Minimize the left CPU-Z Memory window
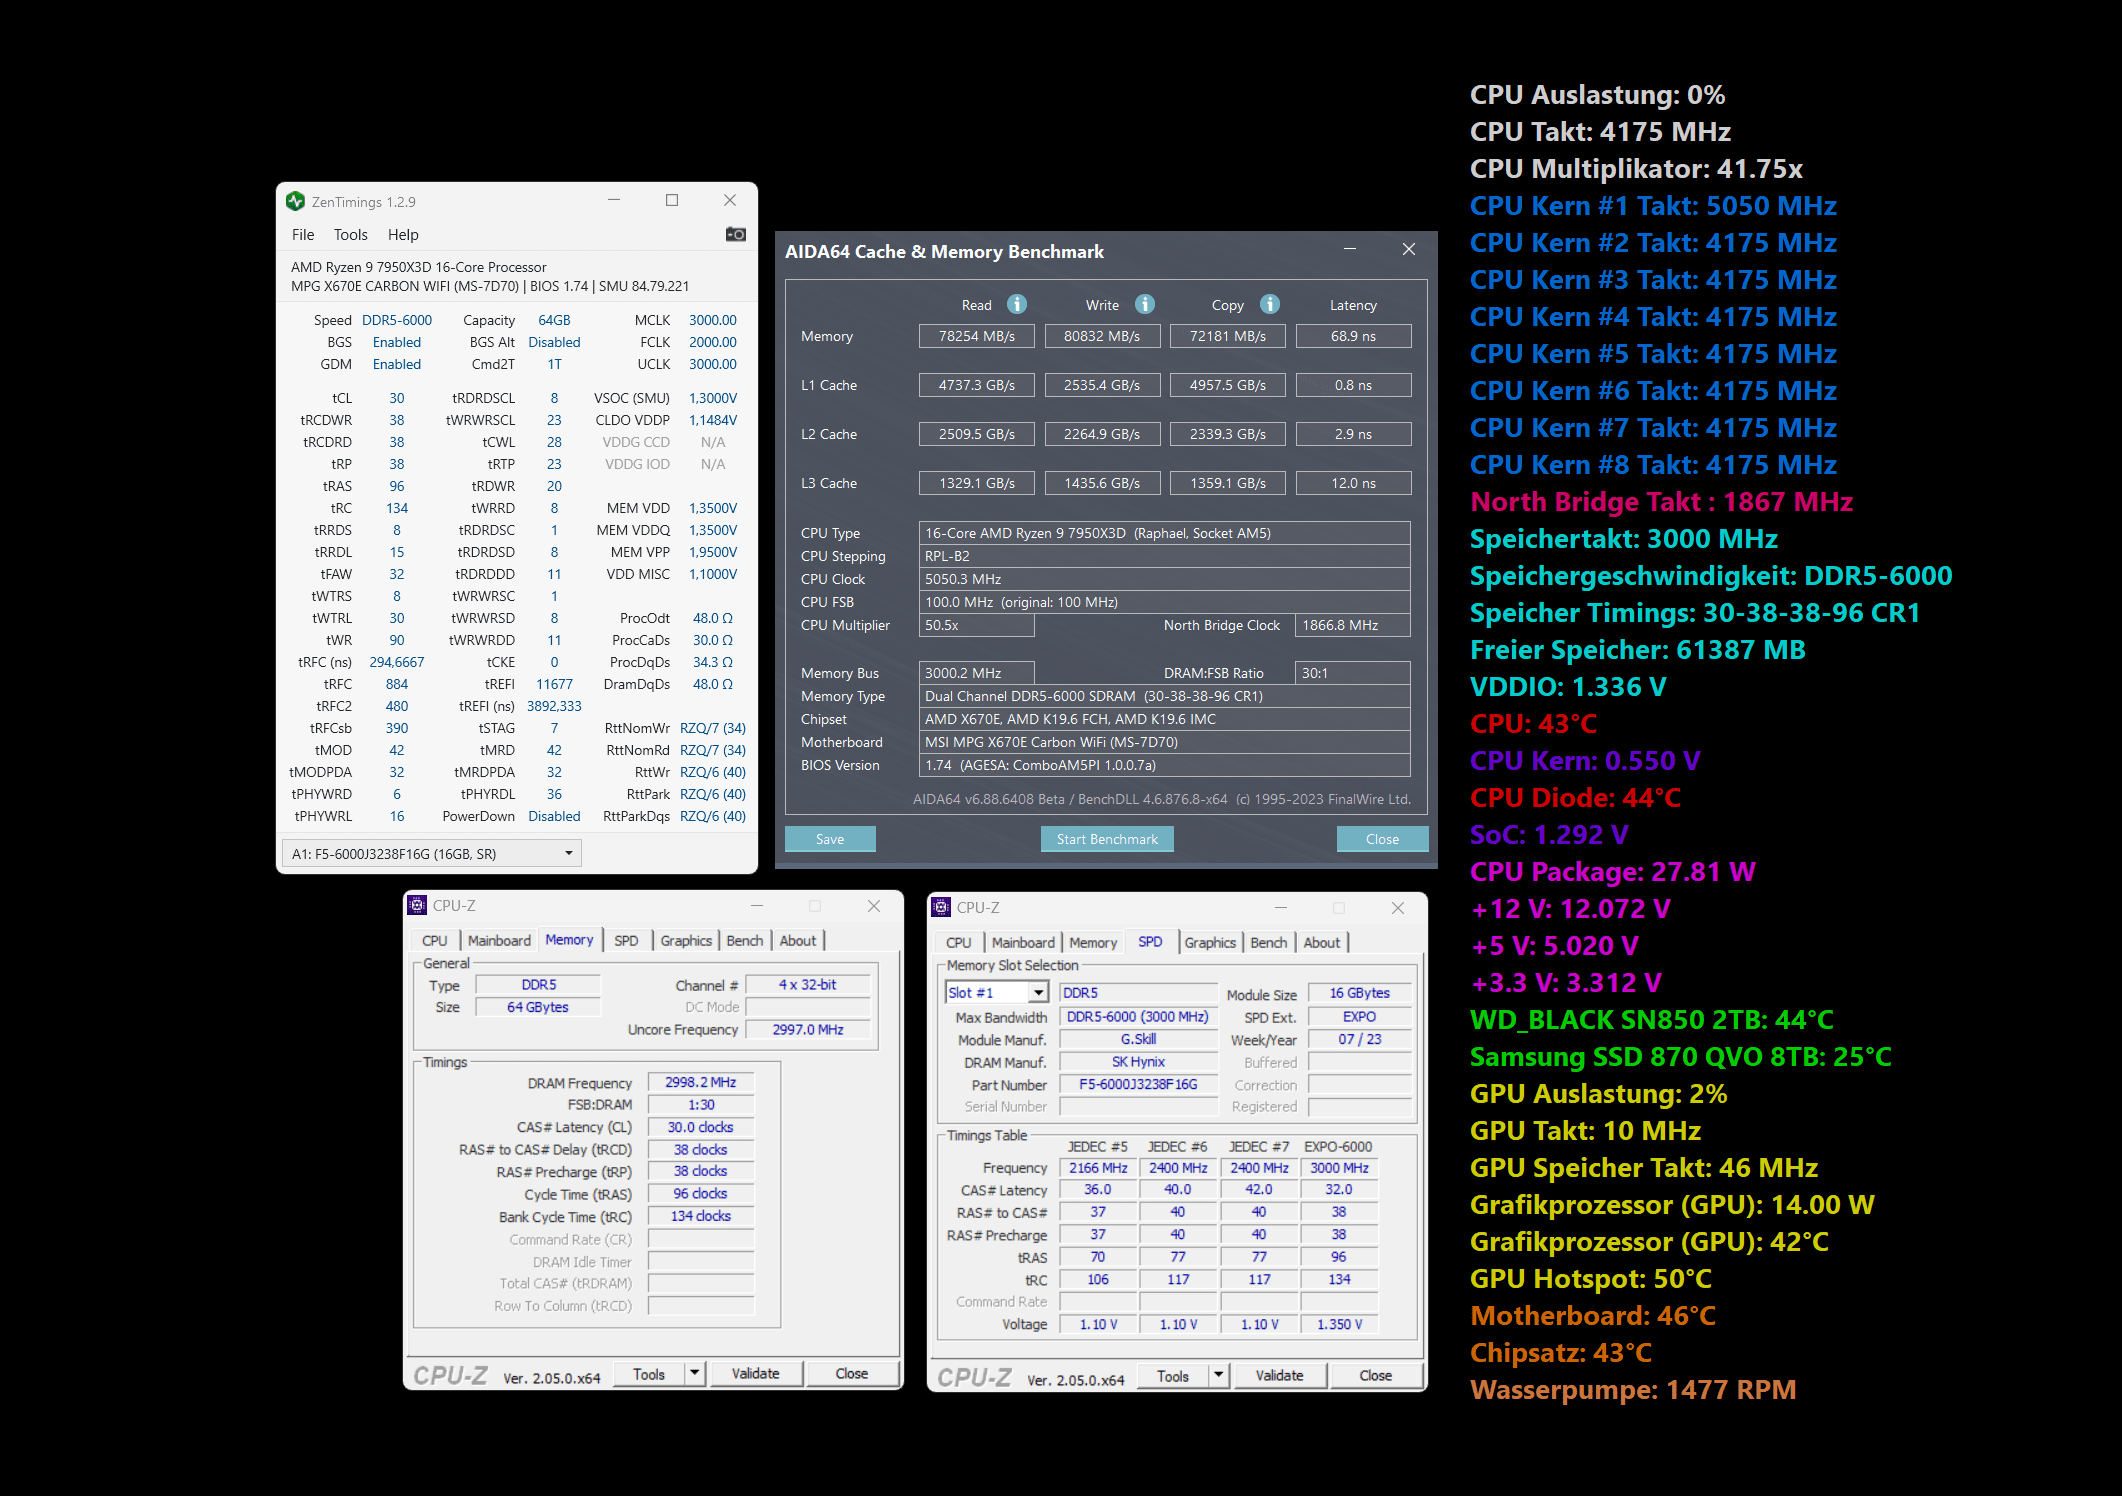2122x1496 pixels. pyautogui.click(x=757, y=906)
